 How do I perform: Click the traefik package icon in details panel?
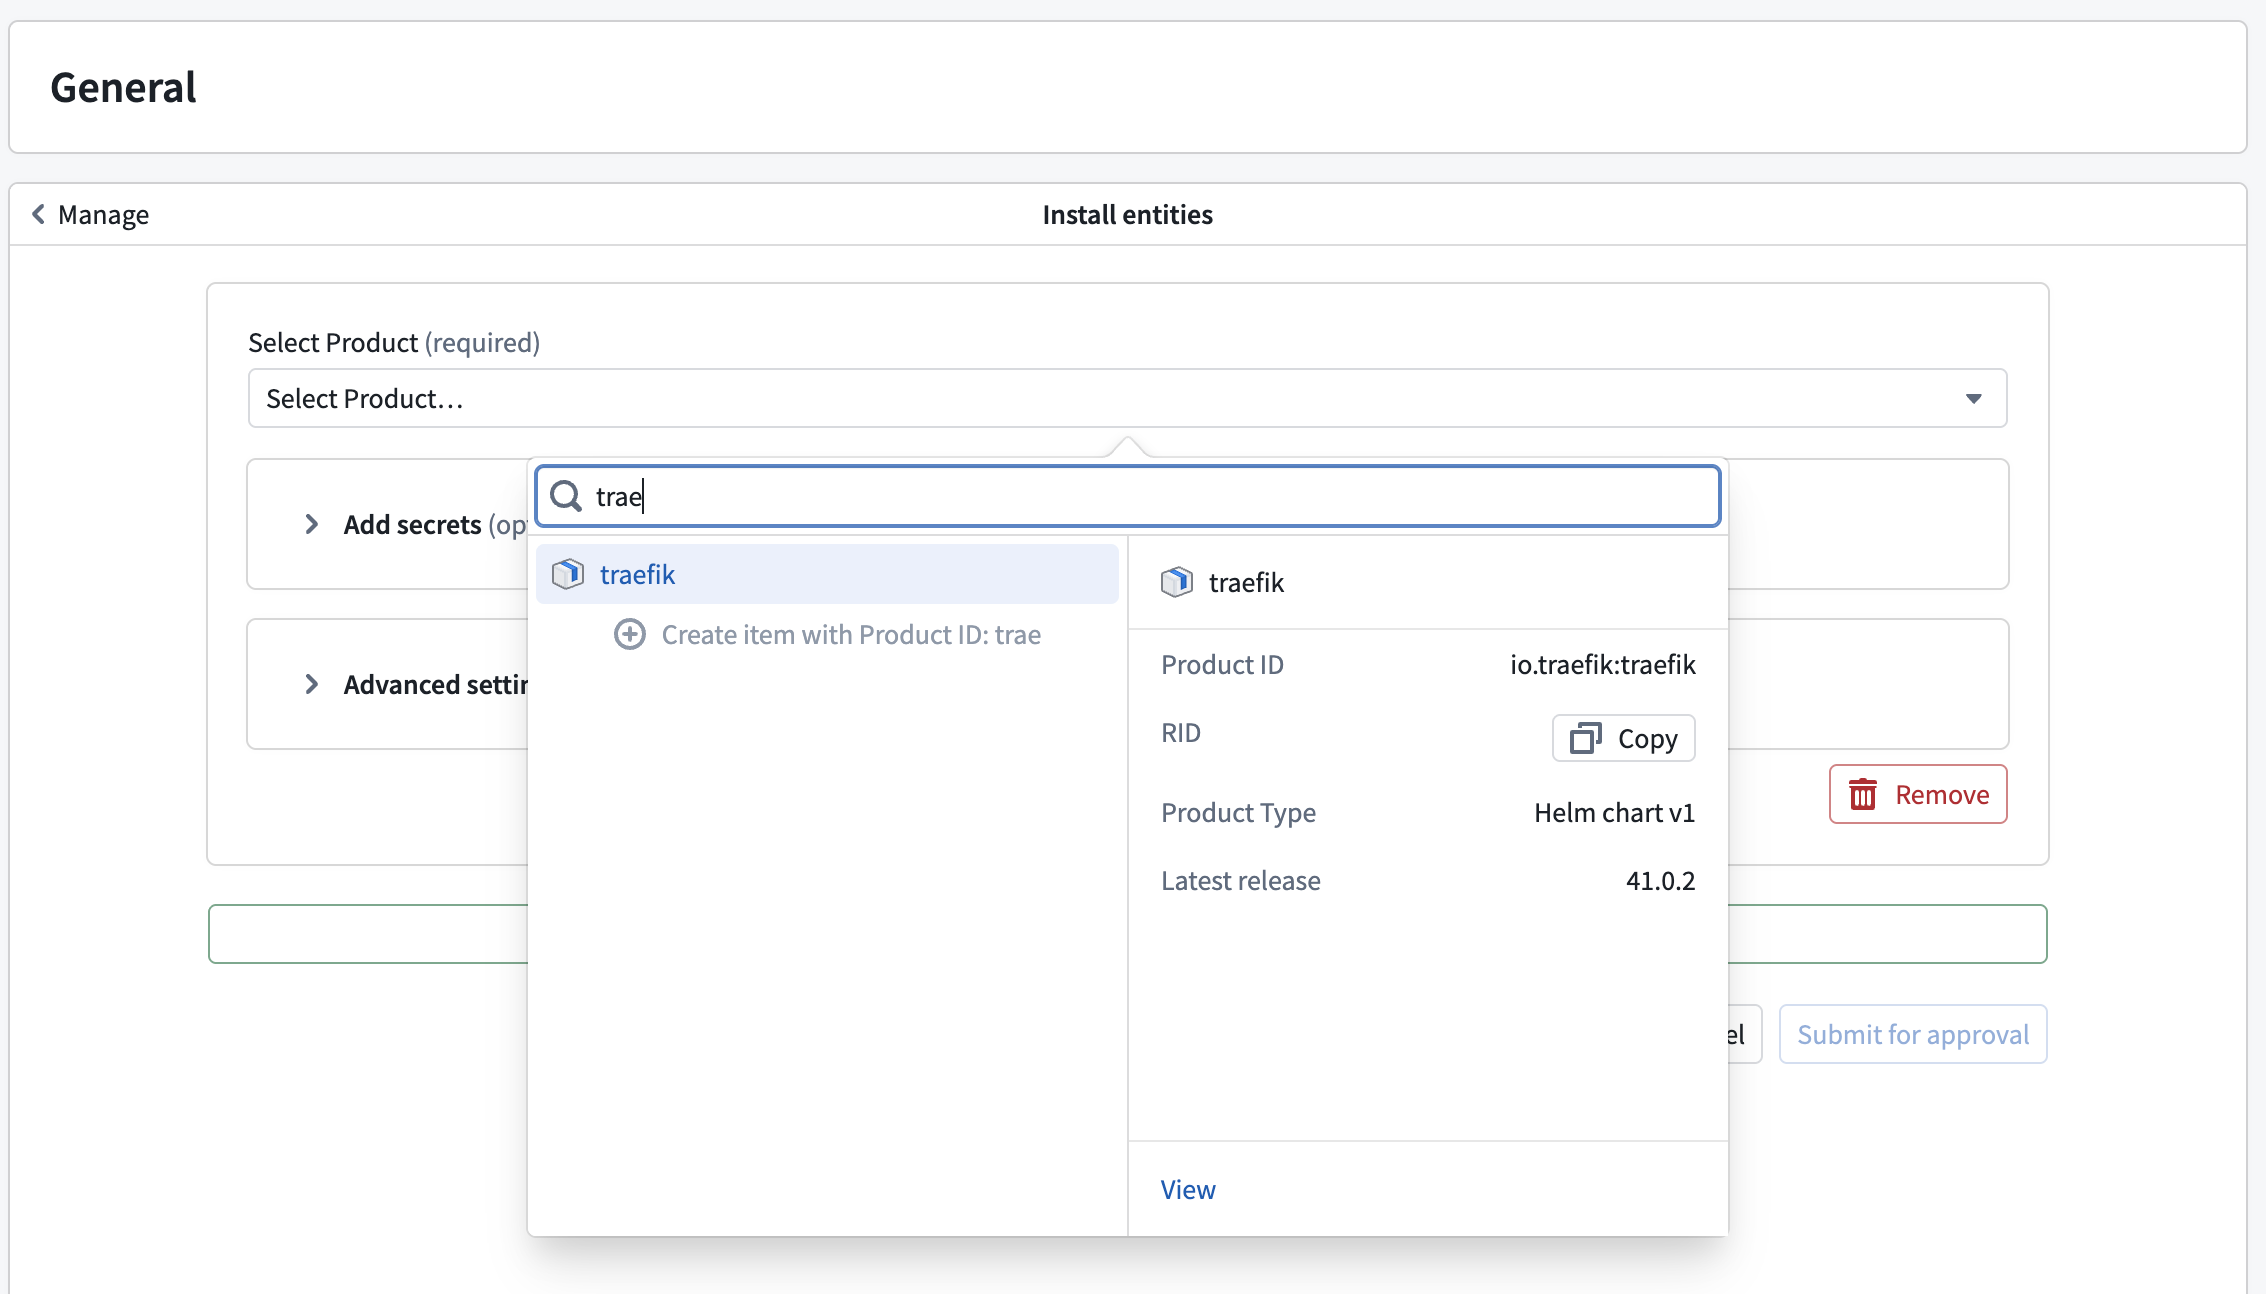coord(1177,582)
